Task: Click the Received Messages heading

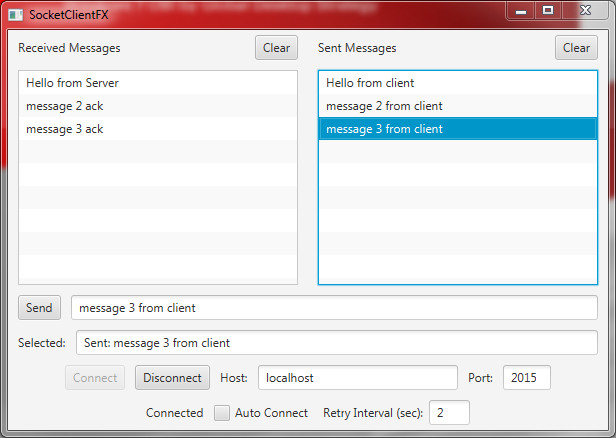Action: pos(69,48)
